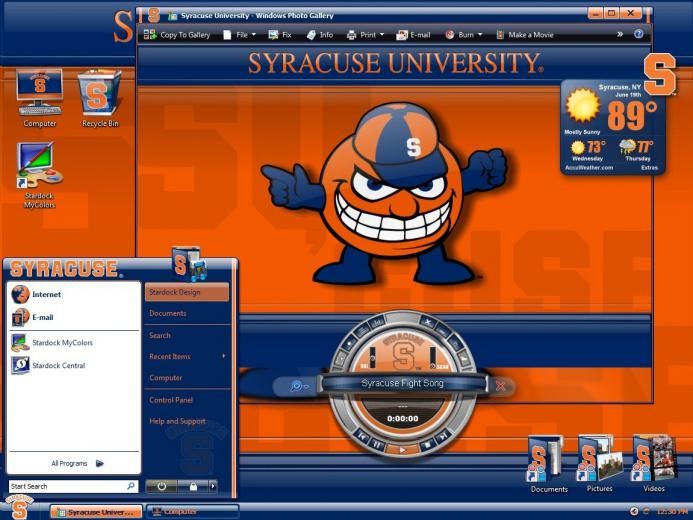Viewport: 693px width, 520px height.
Task: Launch Stardock MyColors desktop shortcut
Action: 39,175
